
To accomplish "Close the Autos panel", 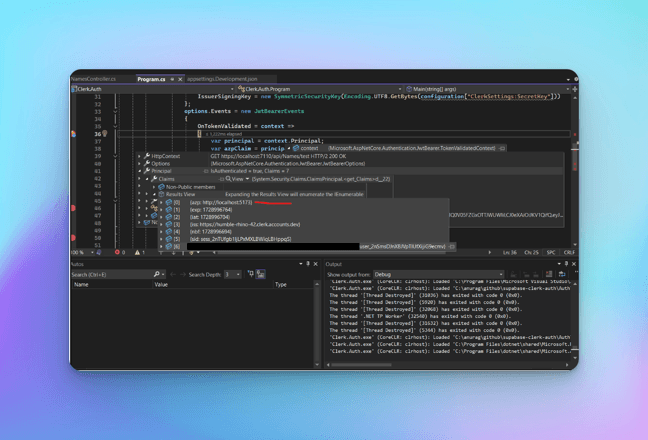I will [316, 264].
